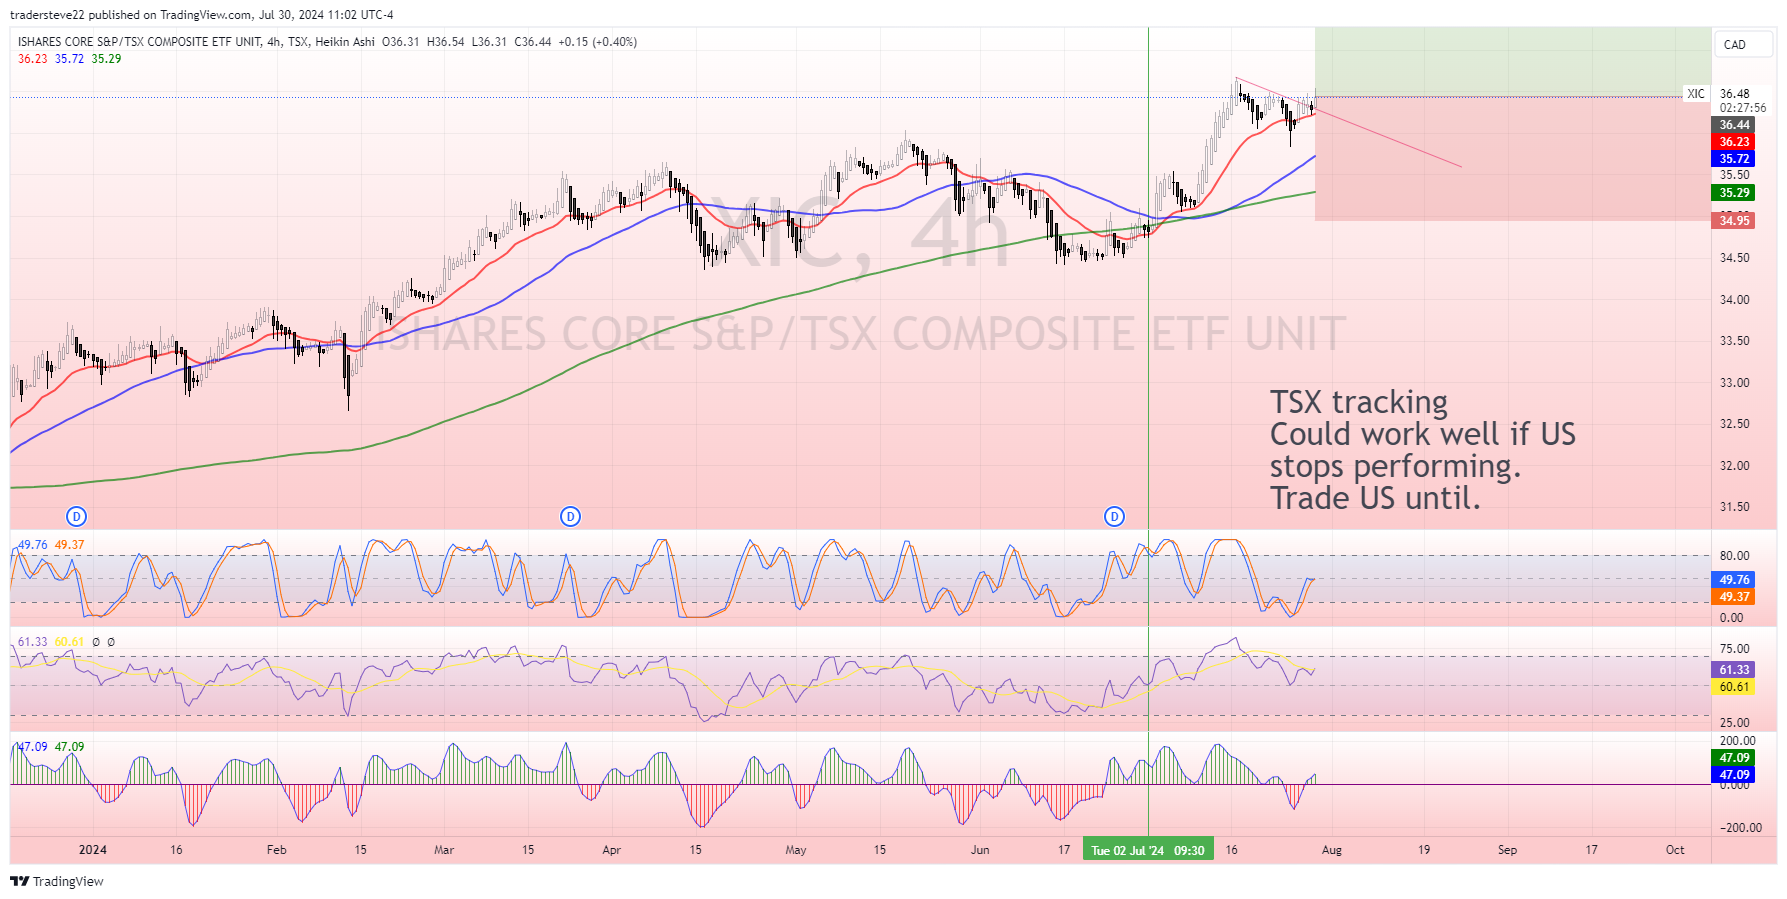Click the stochastic 49.37 orange legend value
This screenshot has height=899, width=1787.
point(69,545)
